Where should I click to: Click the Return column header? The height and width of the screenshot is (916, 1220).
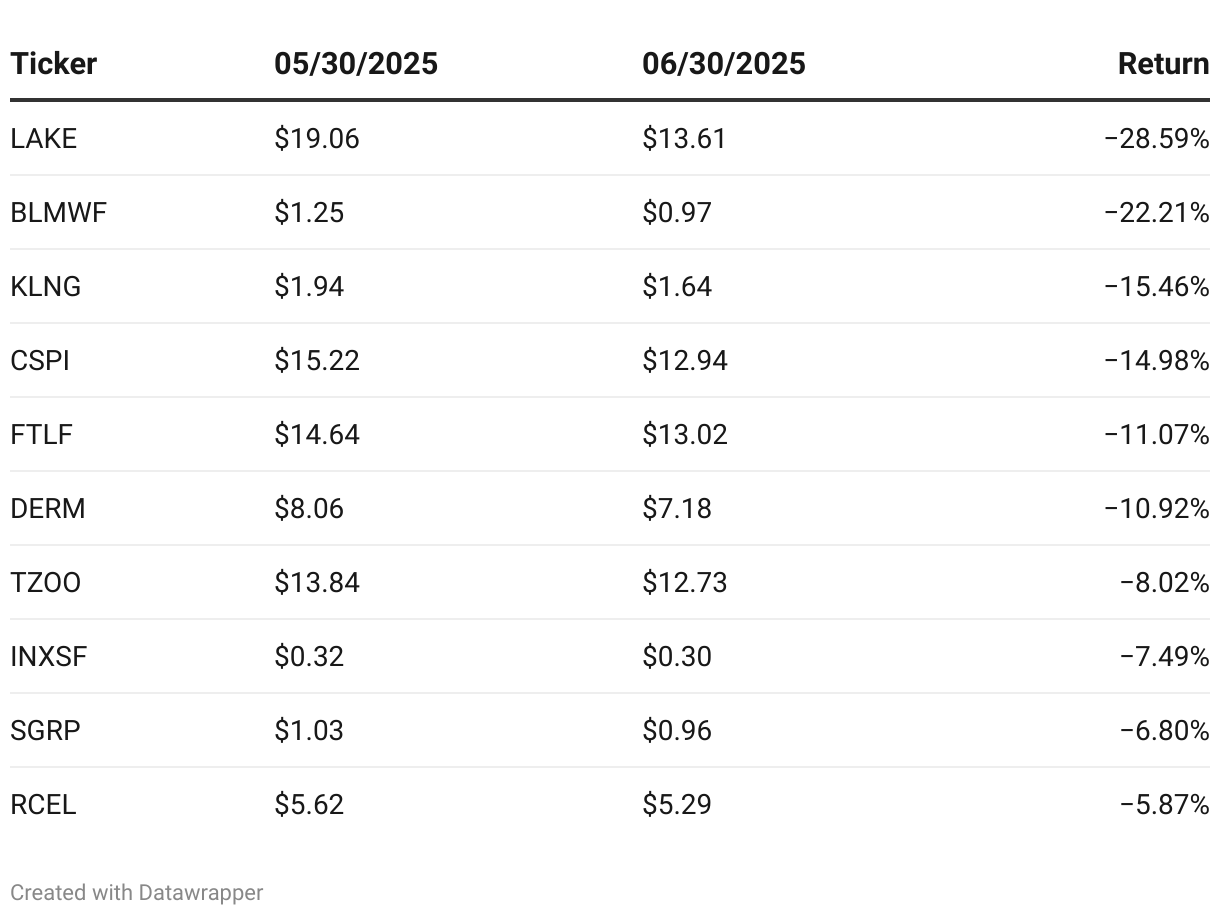pyautogui.click(x=1163, y=64)
